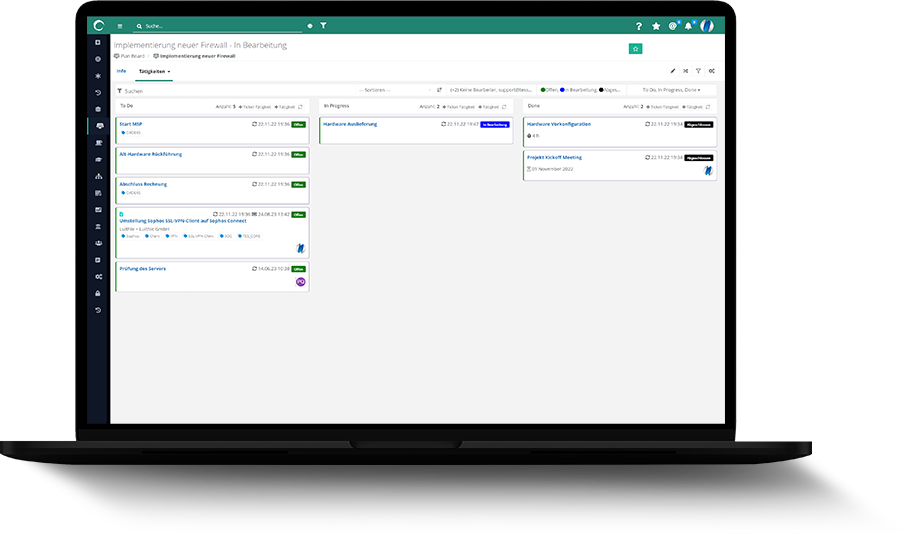This screenshot has height=535, width=906.
Task: Open the Sortieren dropdown
Action: (394, 90)
